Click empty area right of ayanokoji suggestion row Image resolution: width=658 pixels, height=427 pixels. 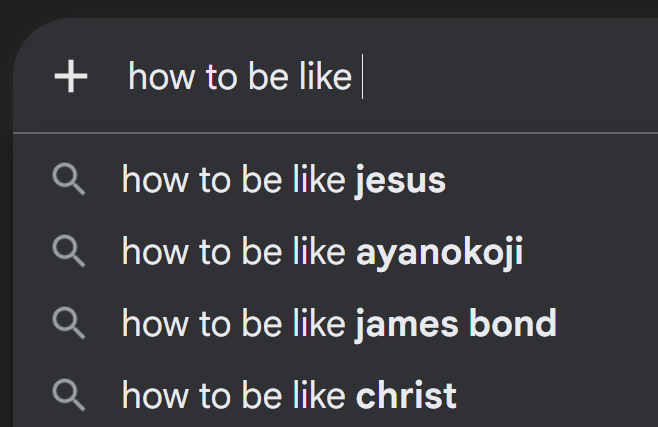pos(590,251)
